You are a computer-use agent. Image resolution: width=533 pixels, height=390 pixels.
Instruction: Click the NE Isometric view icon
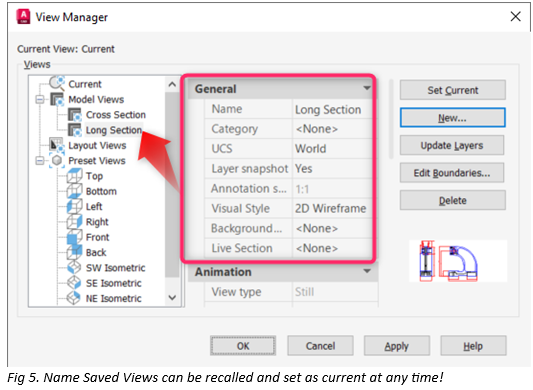(74, 298)
